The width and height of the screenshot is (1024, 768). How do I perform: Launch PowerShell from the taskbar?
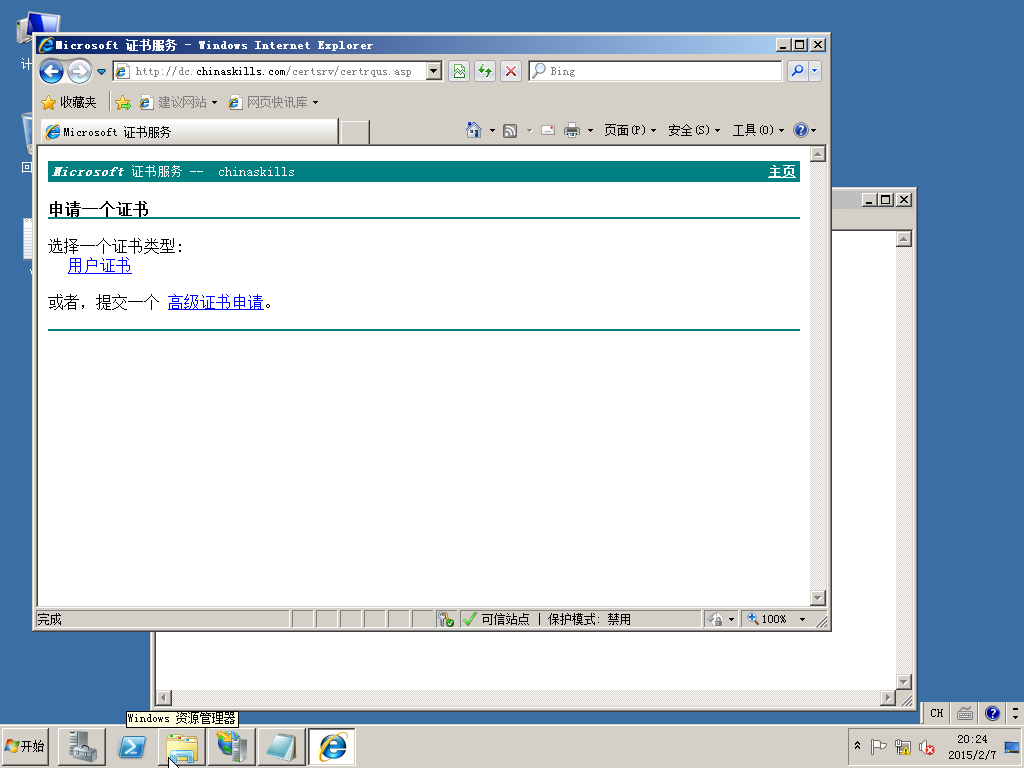[132, 746]
